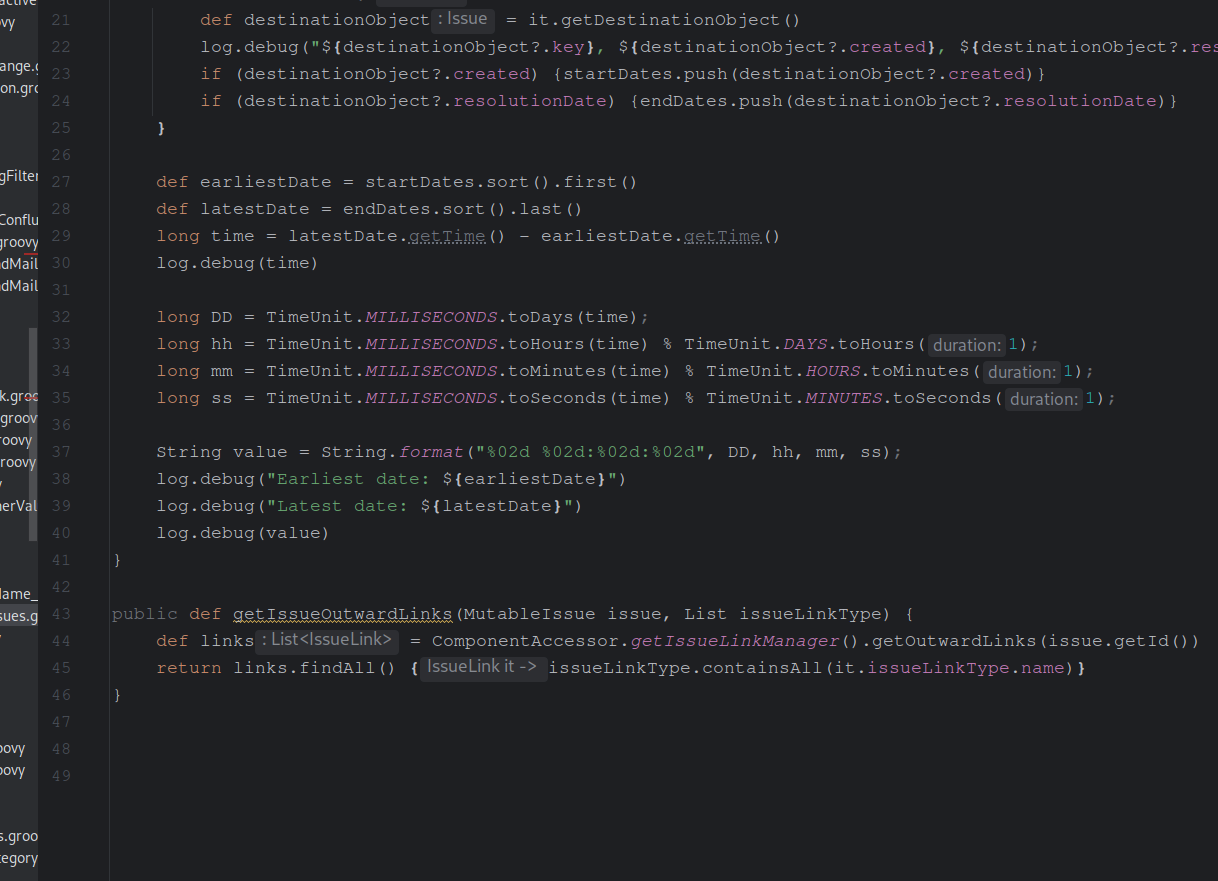Click latestDate in the line 28 declaration
This screenshot has height=881, width=1218.
tap(255, 209)
